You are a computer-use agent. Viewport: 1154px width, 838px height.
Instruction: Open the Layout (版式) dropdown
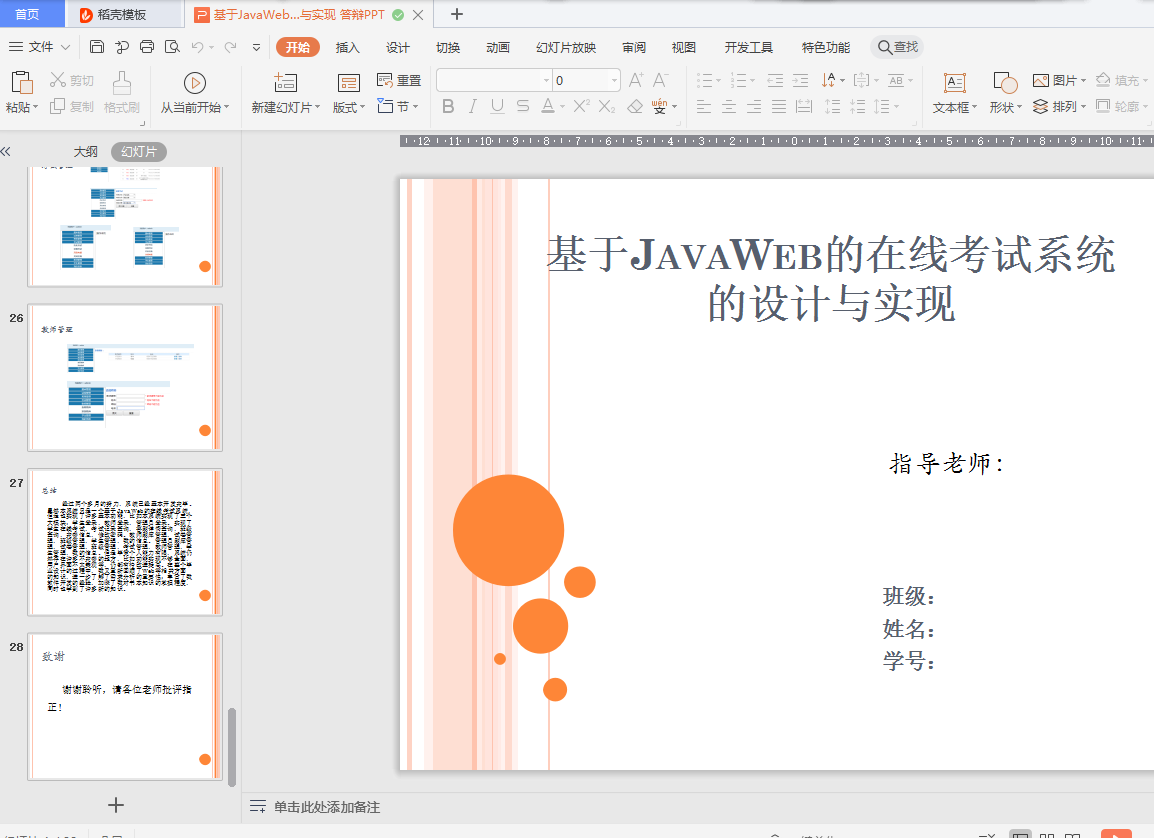tap(349, 107)
